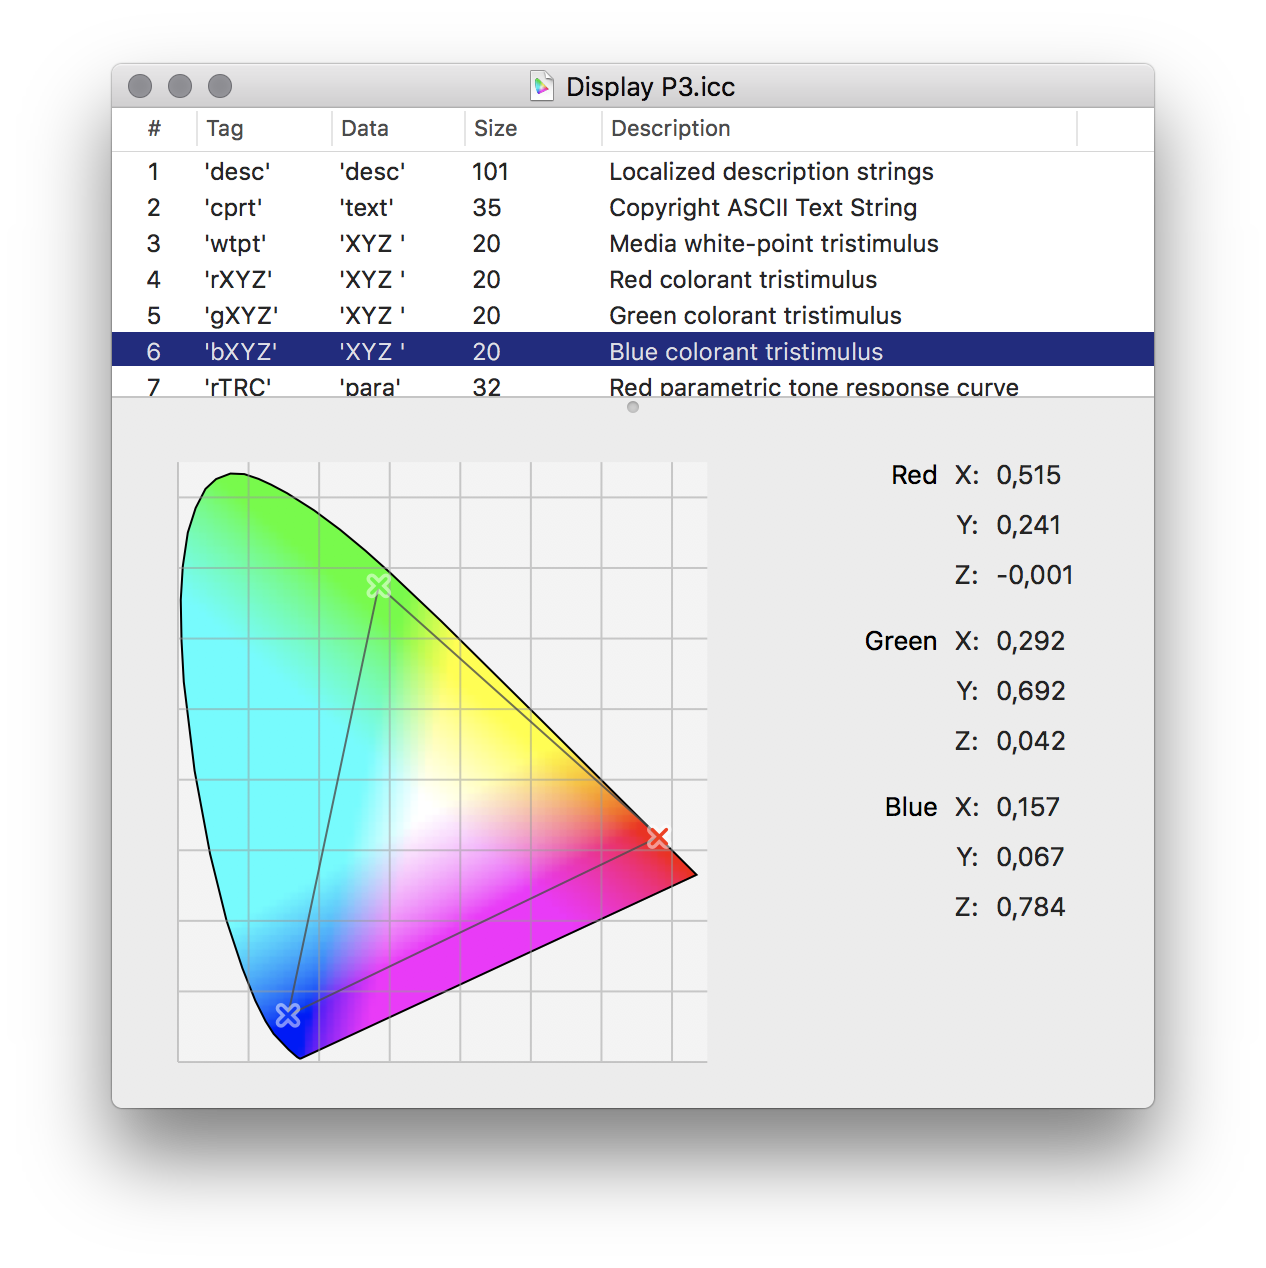1266x1268 pixels.
Task: Click 'Blue colorant tristimulus' description
Action: (x=746, y=352)
